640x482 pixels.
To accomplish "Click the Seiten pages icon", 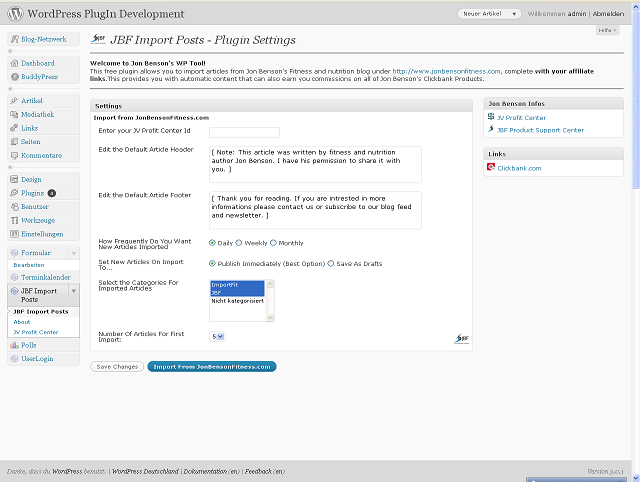I will tap(14, 142).
